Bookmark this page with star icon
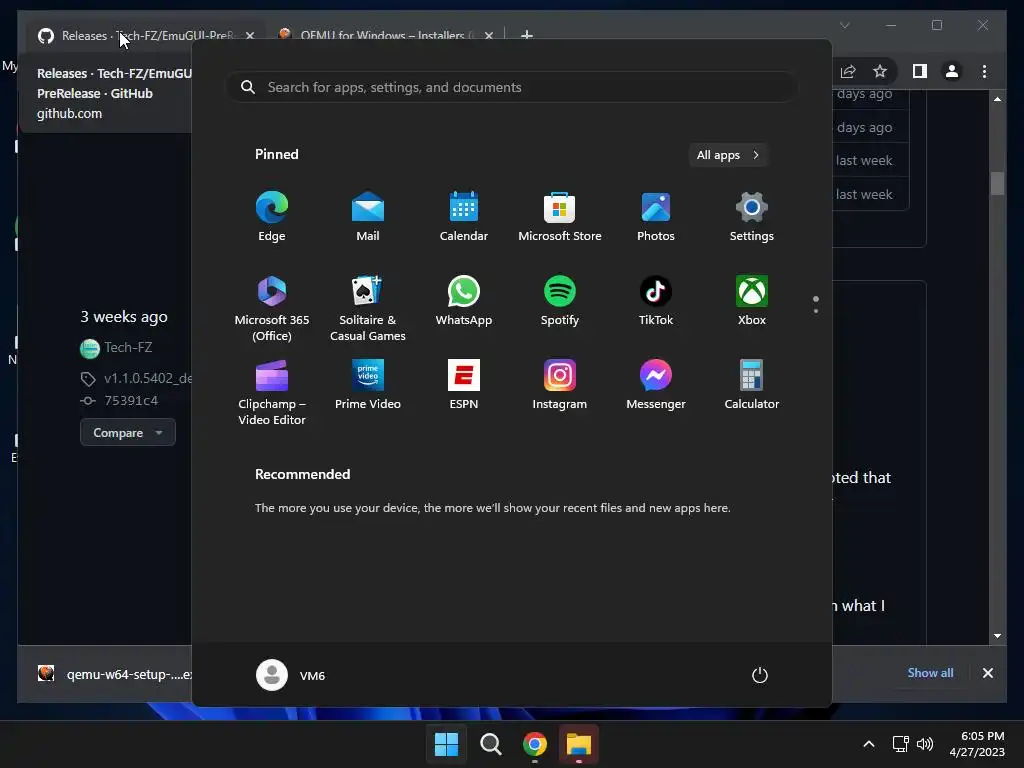Screen dimensions: 1024x768 [880, 71]
